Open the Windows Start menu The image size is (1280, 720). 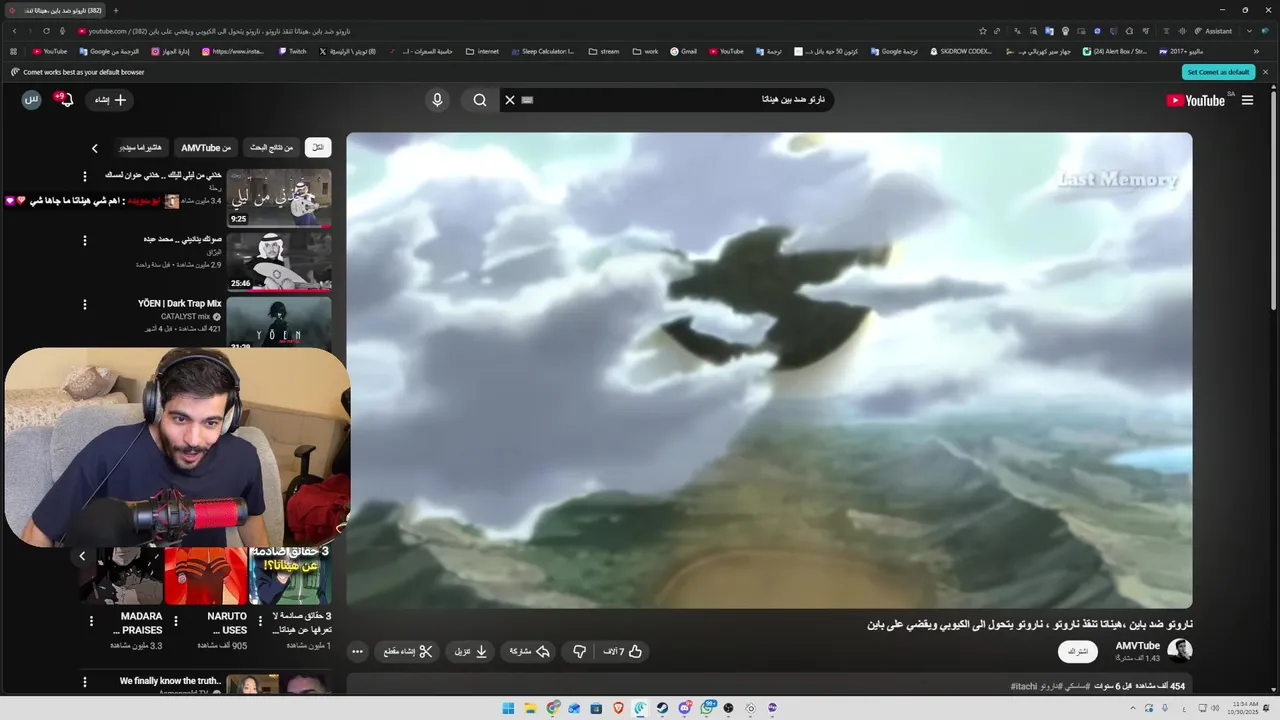[x=508, y=708]
